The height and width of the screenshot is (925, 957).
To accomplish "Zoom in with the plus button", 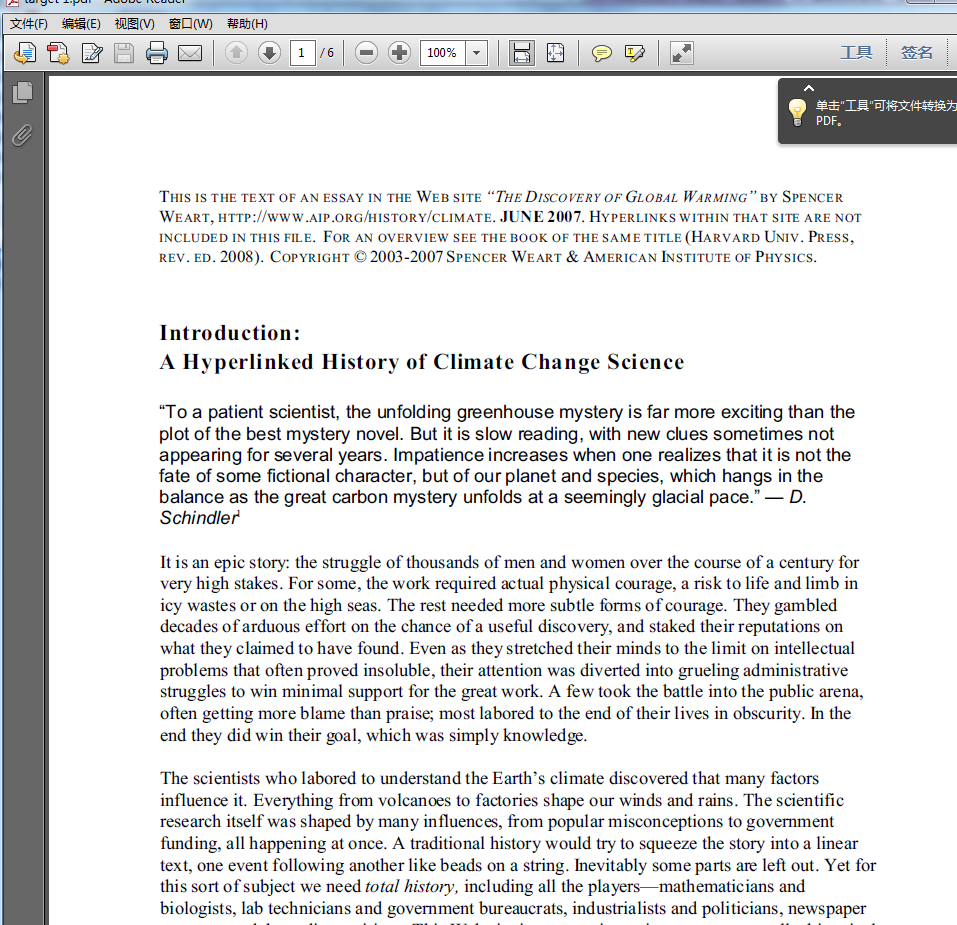I will pos(399,52).
